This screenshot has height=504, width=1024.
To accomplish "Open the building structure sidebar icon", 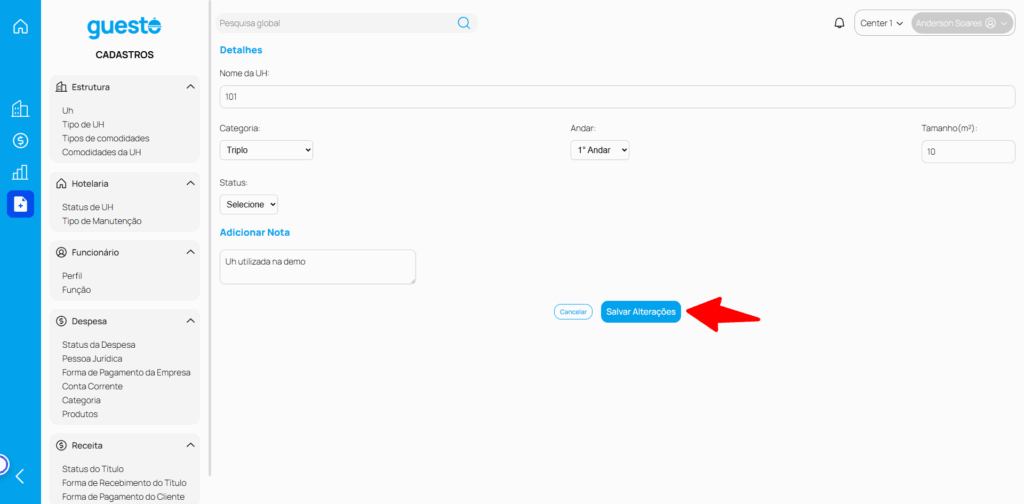I will click(20, 109).
